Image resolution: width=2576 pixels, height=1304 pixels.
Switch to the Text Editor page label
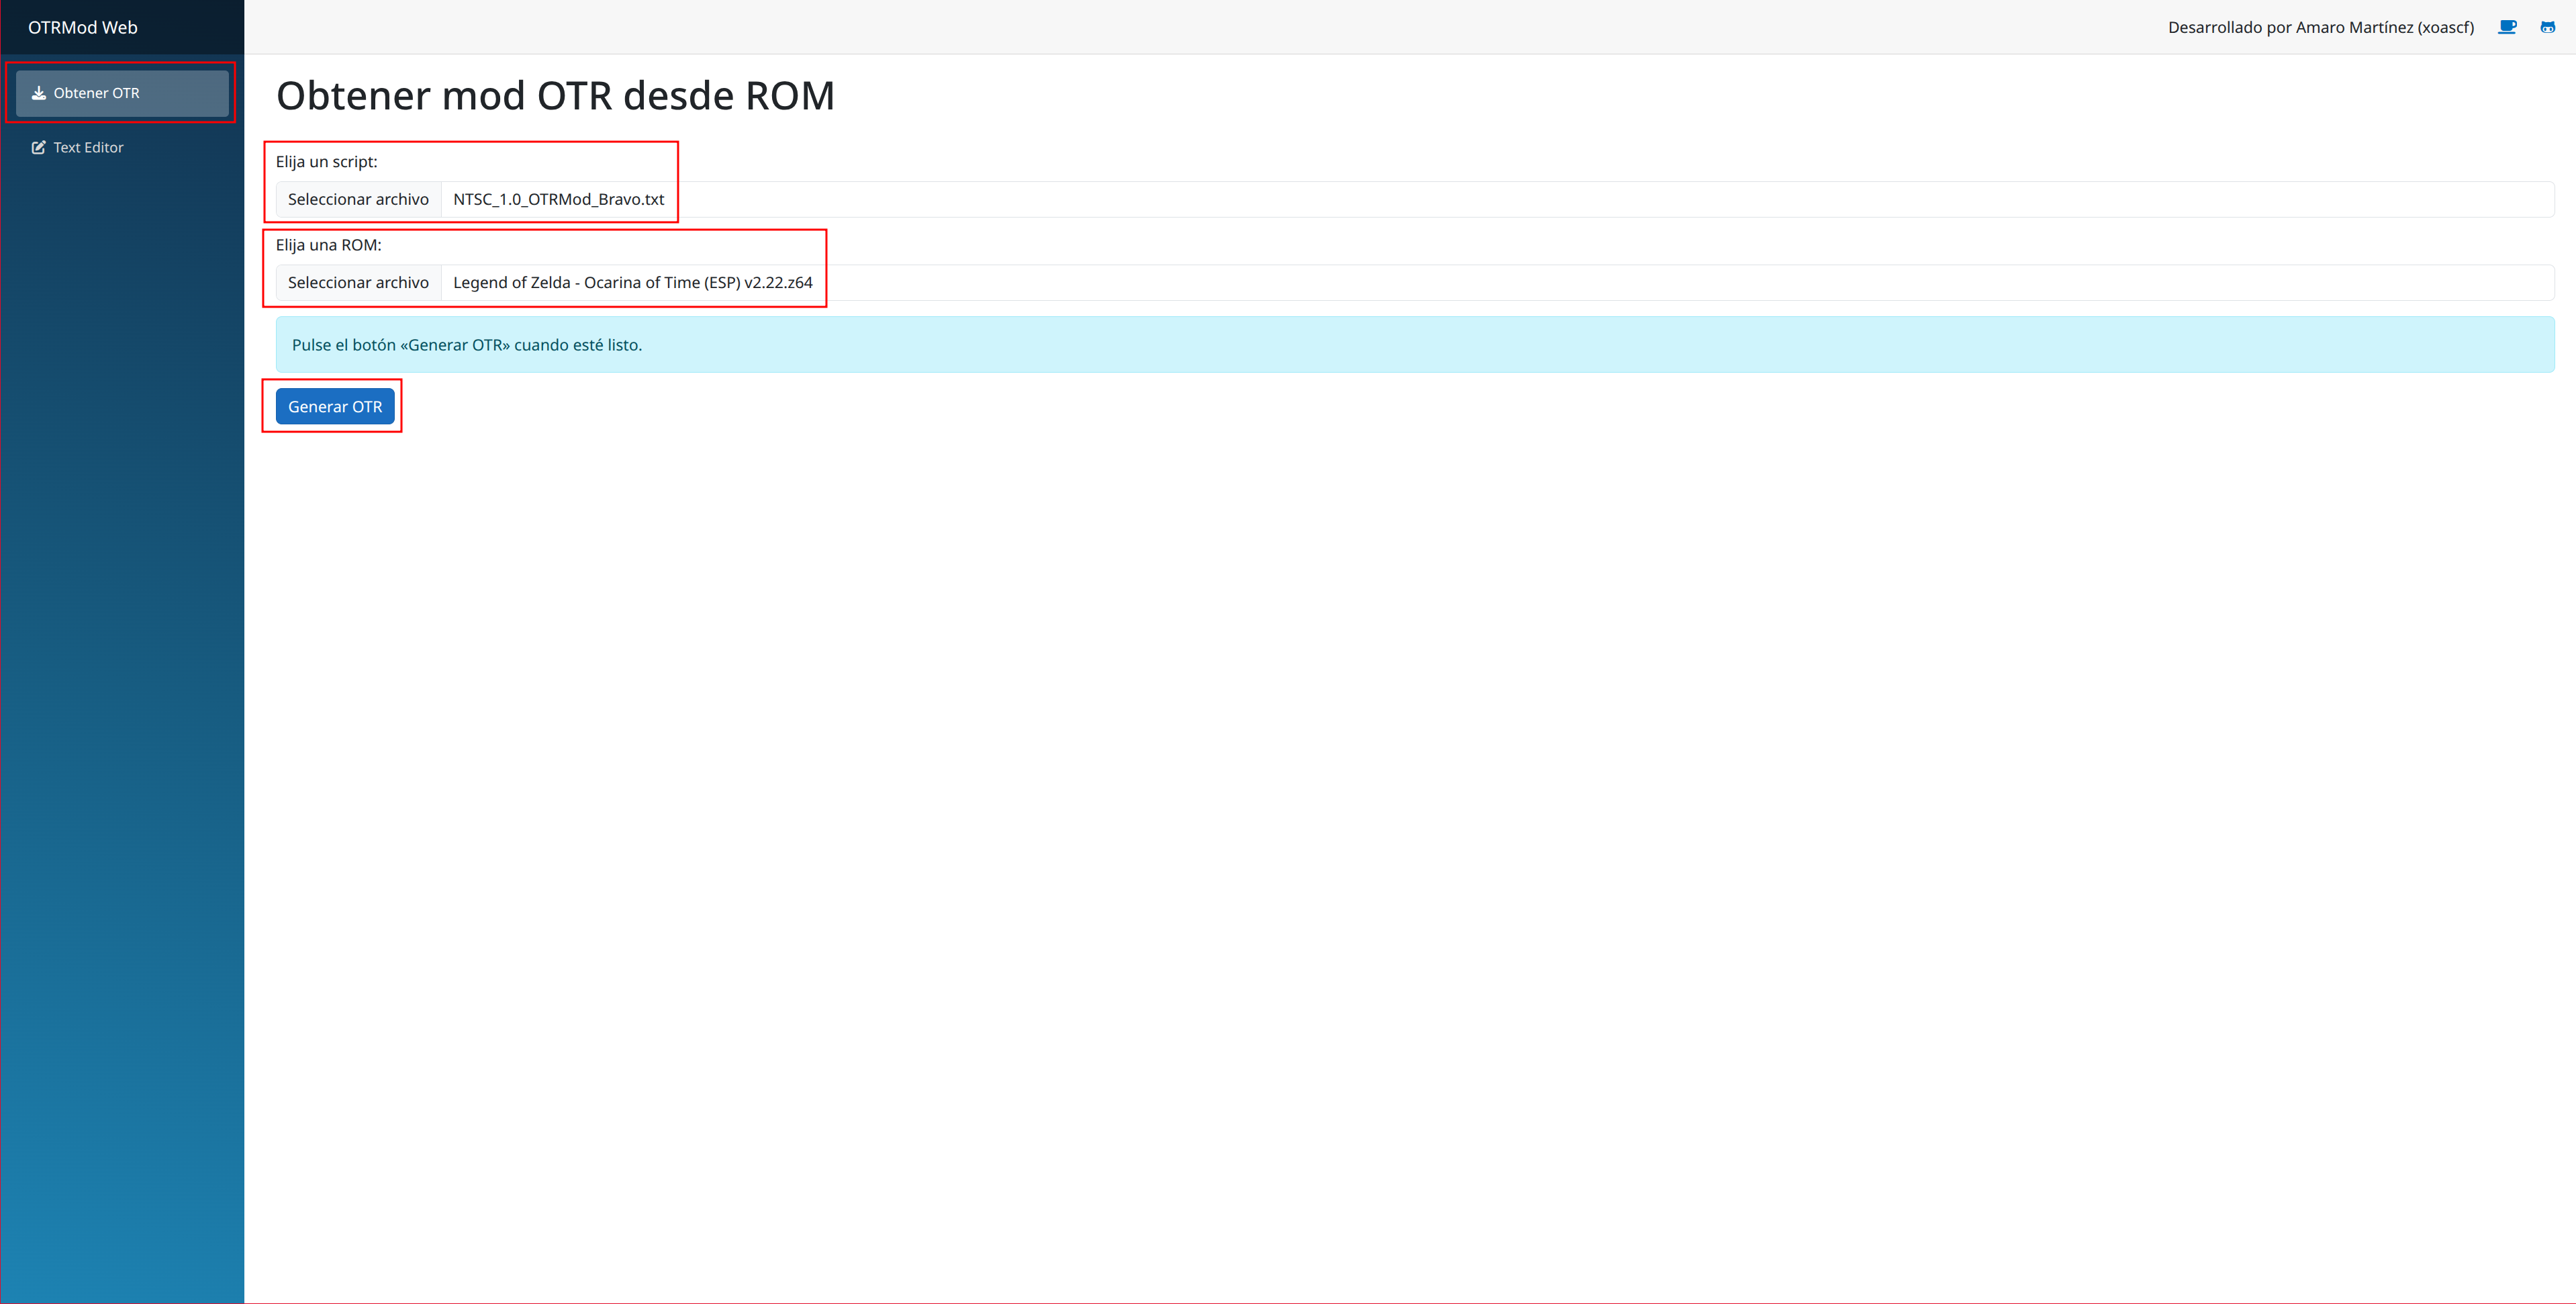(88, 147)
